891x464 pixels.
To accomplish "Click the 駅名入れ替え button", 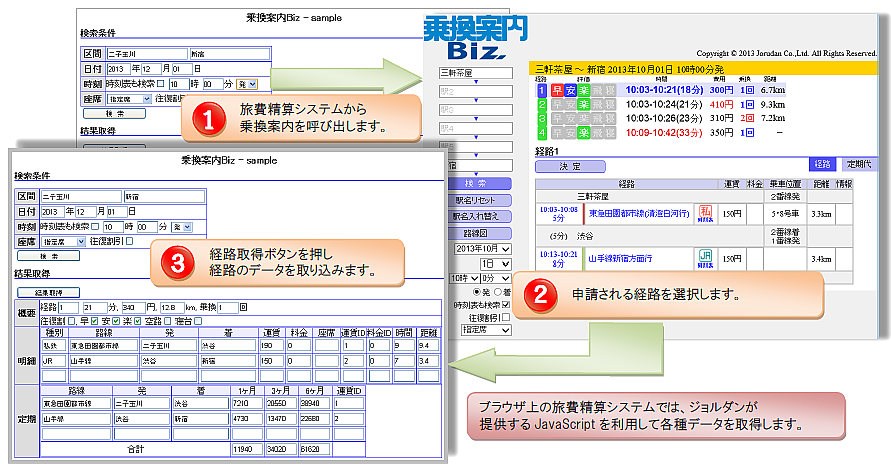I will point(480,216).
